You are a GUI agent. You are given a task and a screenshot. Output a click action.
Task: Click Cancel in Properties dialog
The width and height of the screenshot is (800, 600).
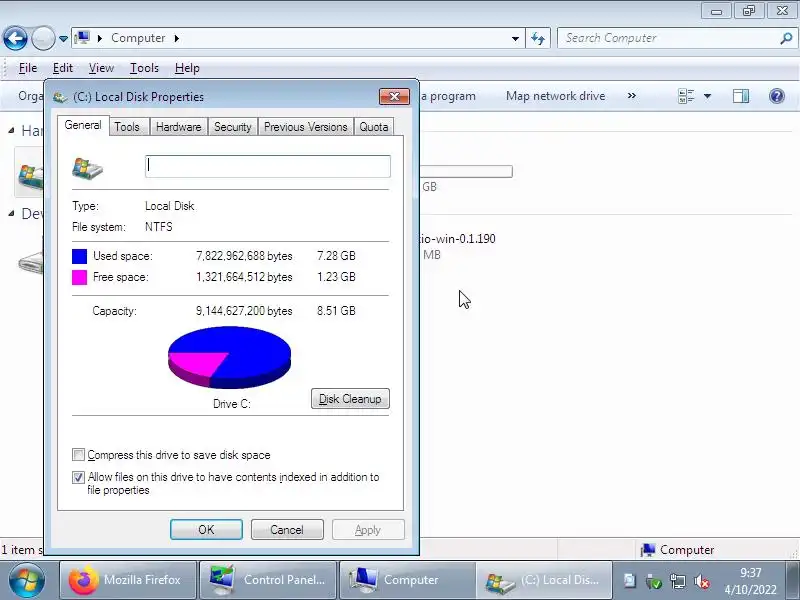click(x=287, y=530)
